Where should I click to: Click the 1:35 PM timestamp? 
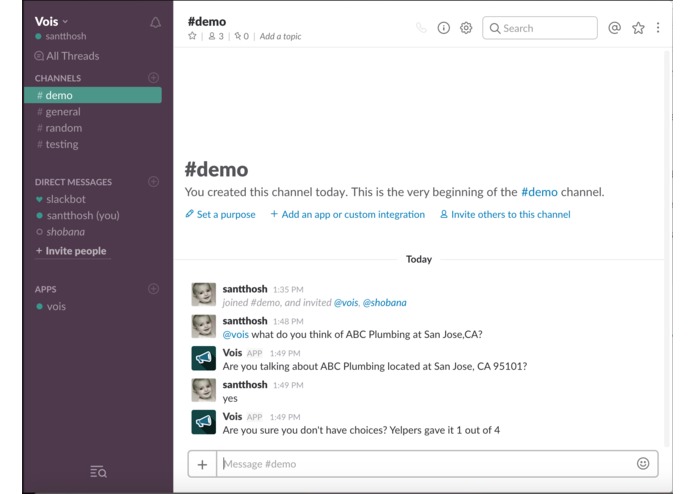[x=288, y=290]
